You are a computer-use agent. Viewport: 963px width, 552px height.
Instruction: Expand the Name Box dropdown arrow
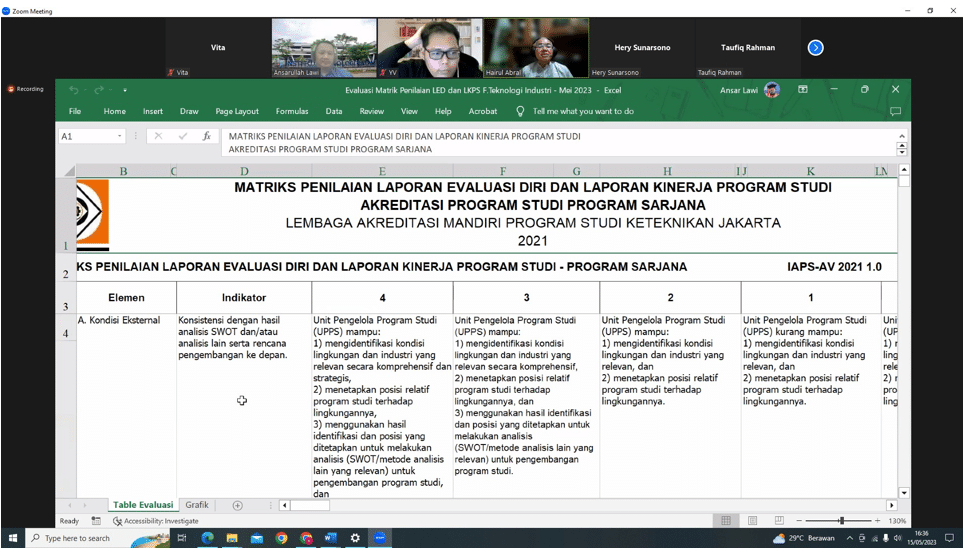click(120, 136)
